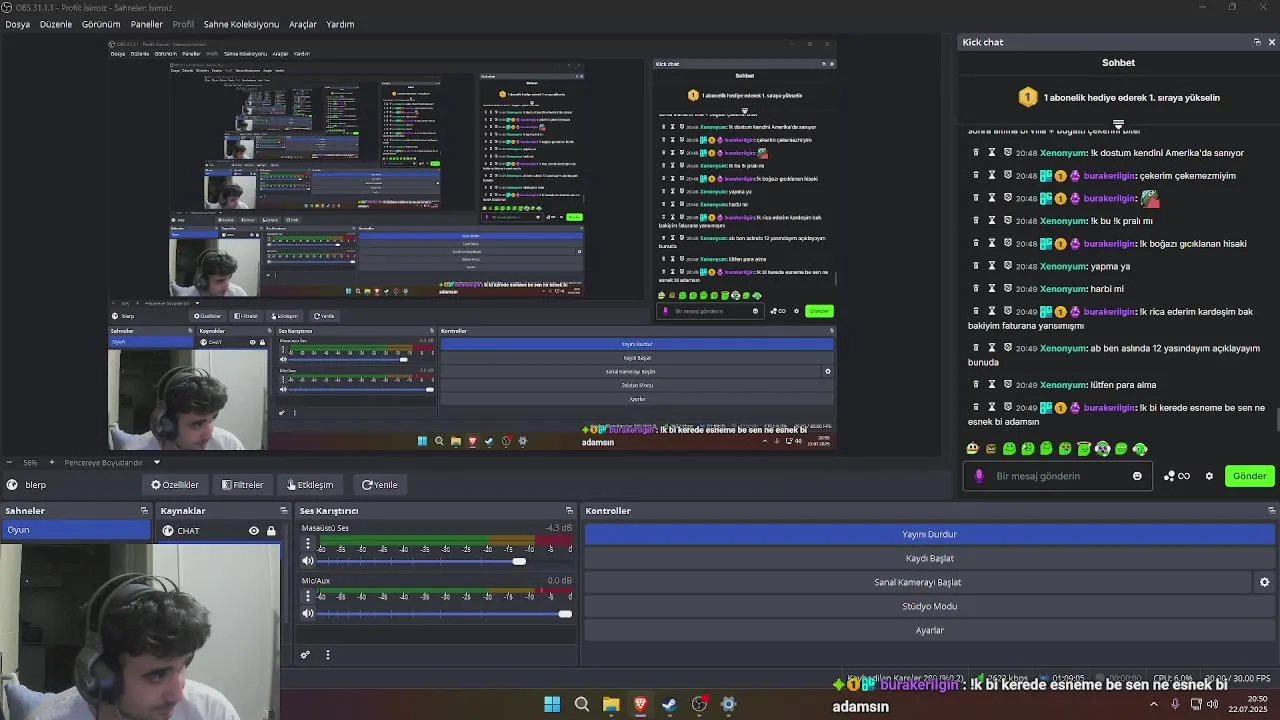Click the Özellikler source properties button
The width and height of the screenshot is (1280, 720).
[175, 485]
